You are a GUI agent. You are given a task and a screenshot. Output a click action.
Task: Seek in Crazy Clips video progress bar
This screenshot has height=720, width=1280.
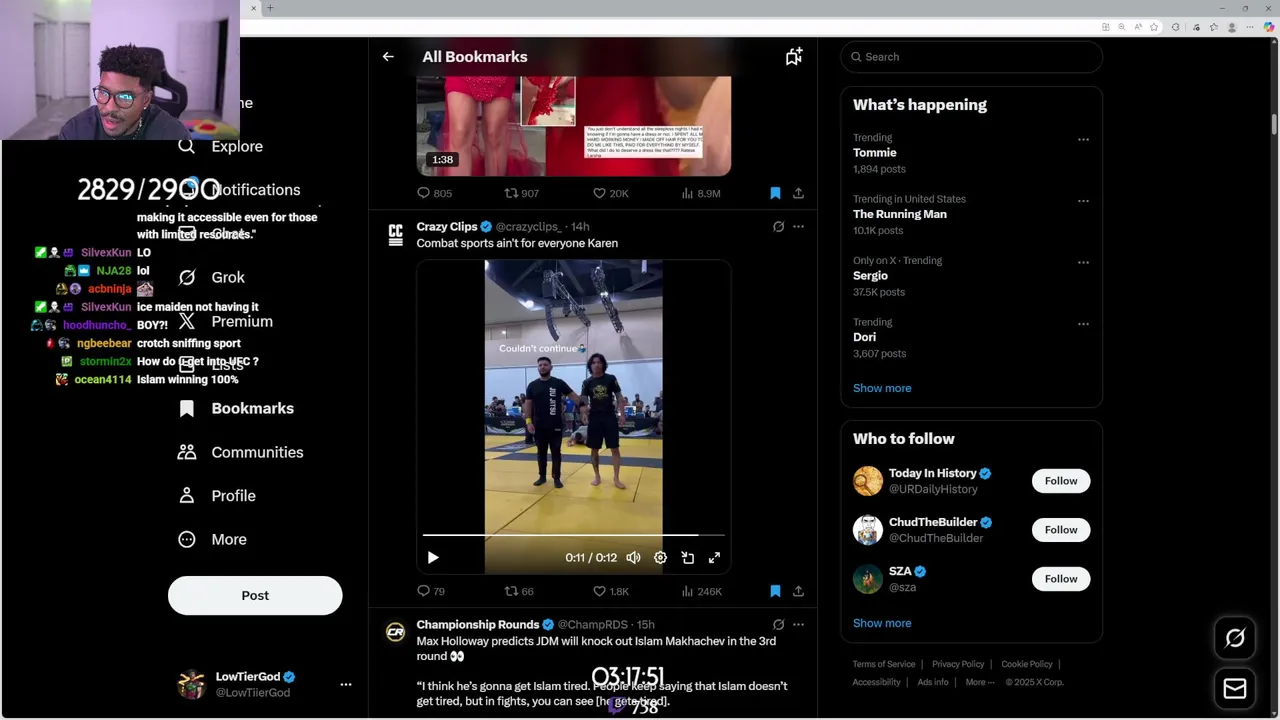click(573, 535)
